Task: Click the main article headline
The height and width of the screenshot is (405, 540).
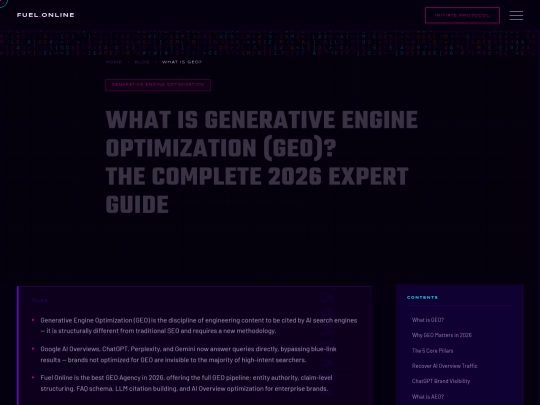Action: pyautogui.click(x=261, y=162)
